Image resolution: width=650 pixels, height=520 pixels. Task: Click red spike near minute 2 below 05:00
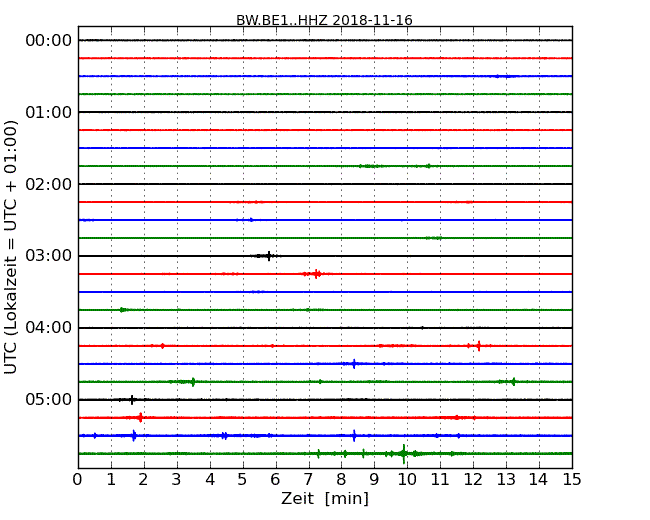(141, 418)
